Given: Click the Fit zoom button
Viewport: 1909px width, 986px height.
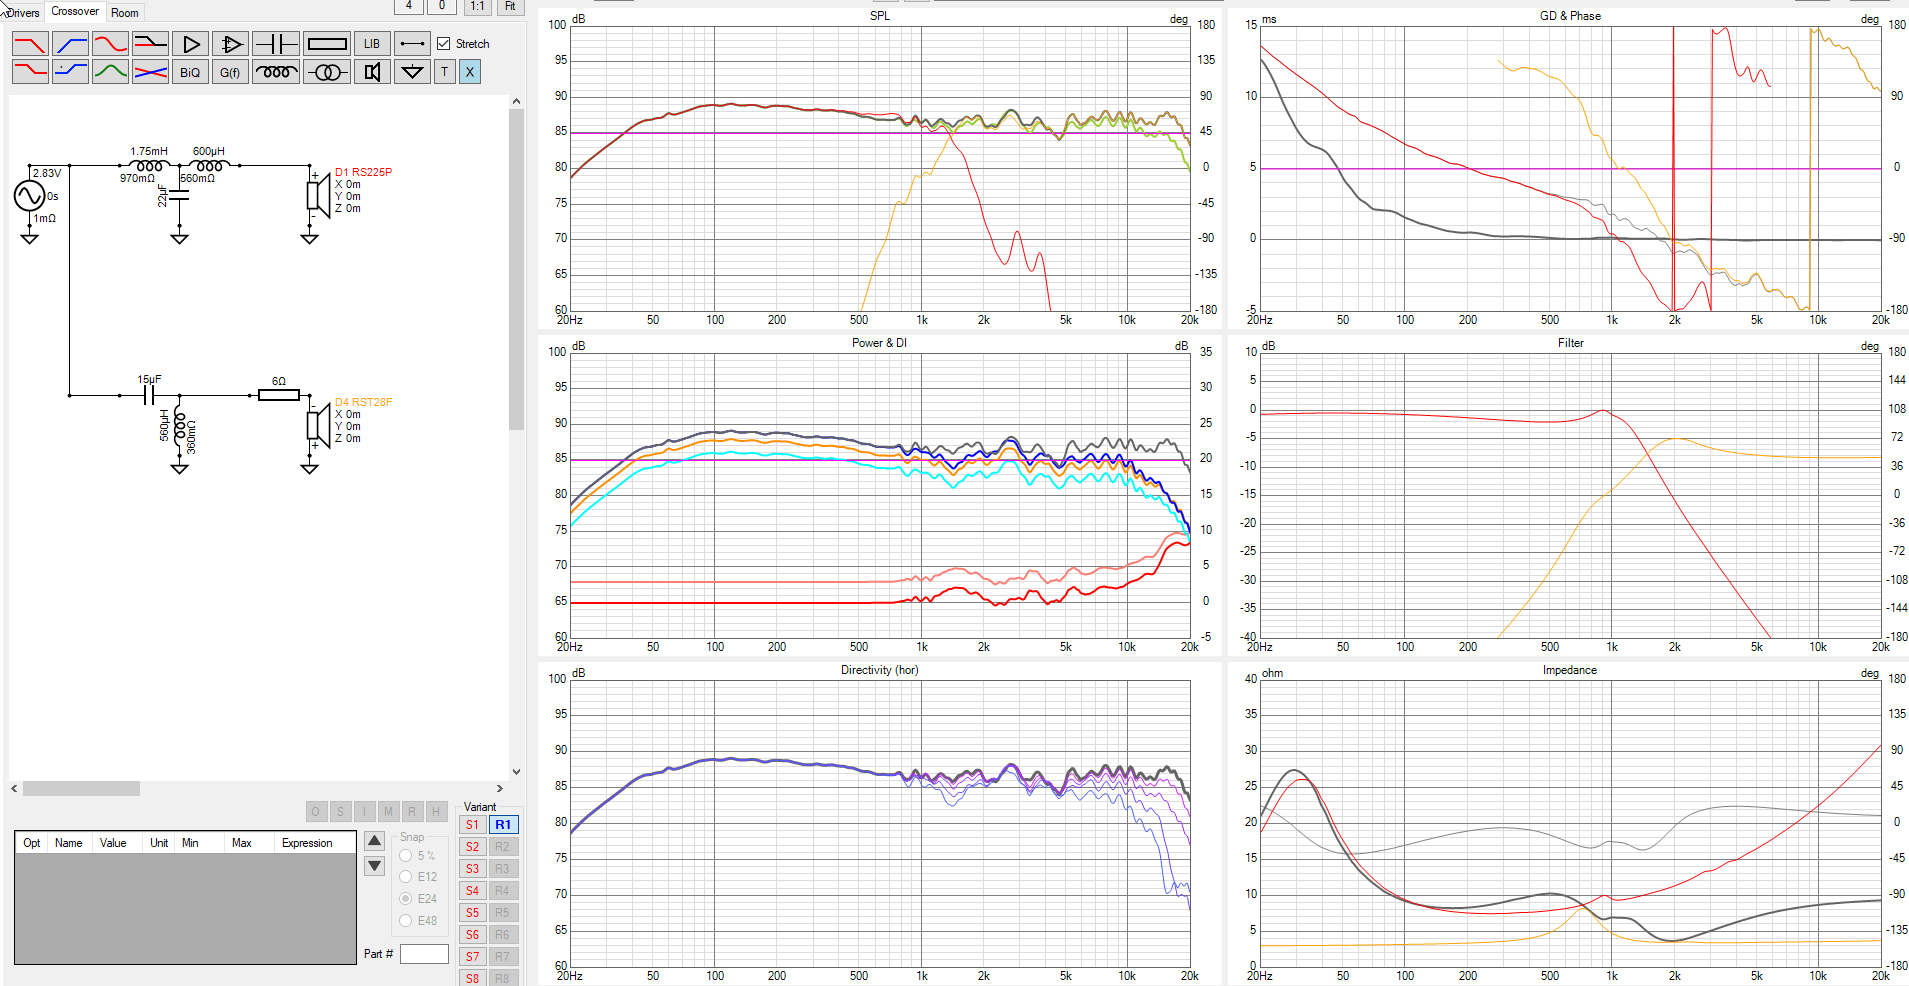Looking at the screenshot, I should click(510, 6).
